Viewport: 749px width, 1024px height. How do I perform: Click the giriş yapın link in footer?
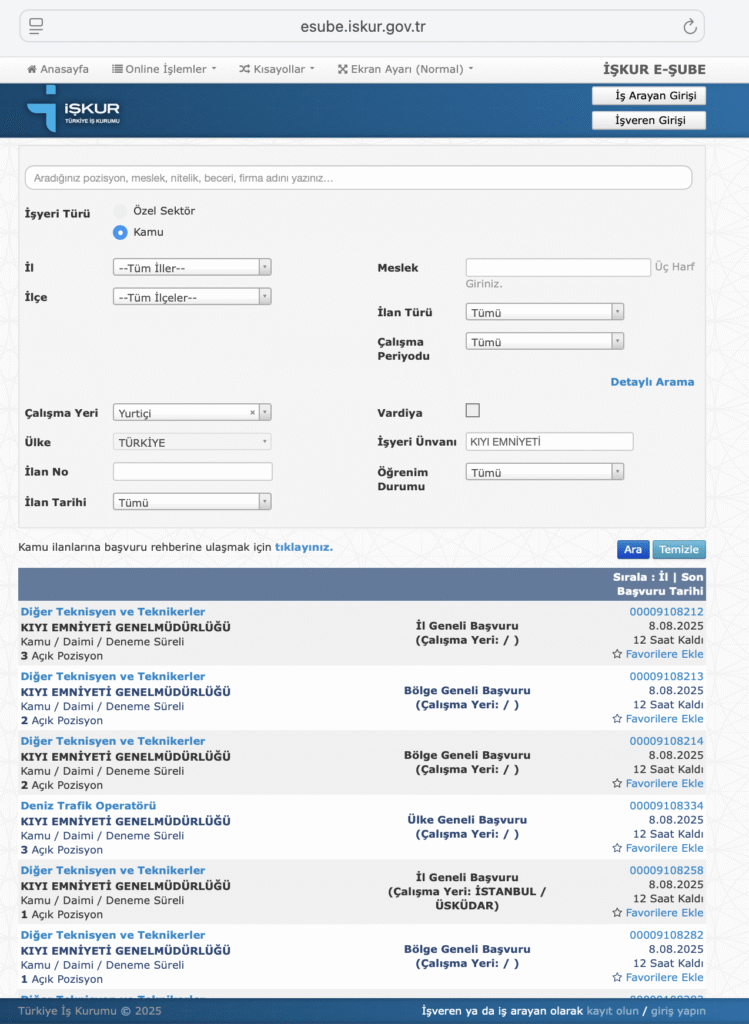(x=678, y=1011)
